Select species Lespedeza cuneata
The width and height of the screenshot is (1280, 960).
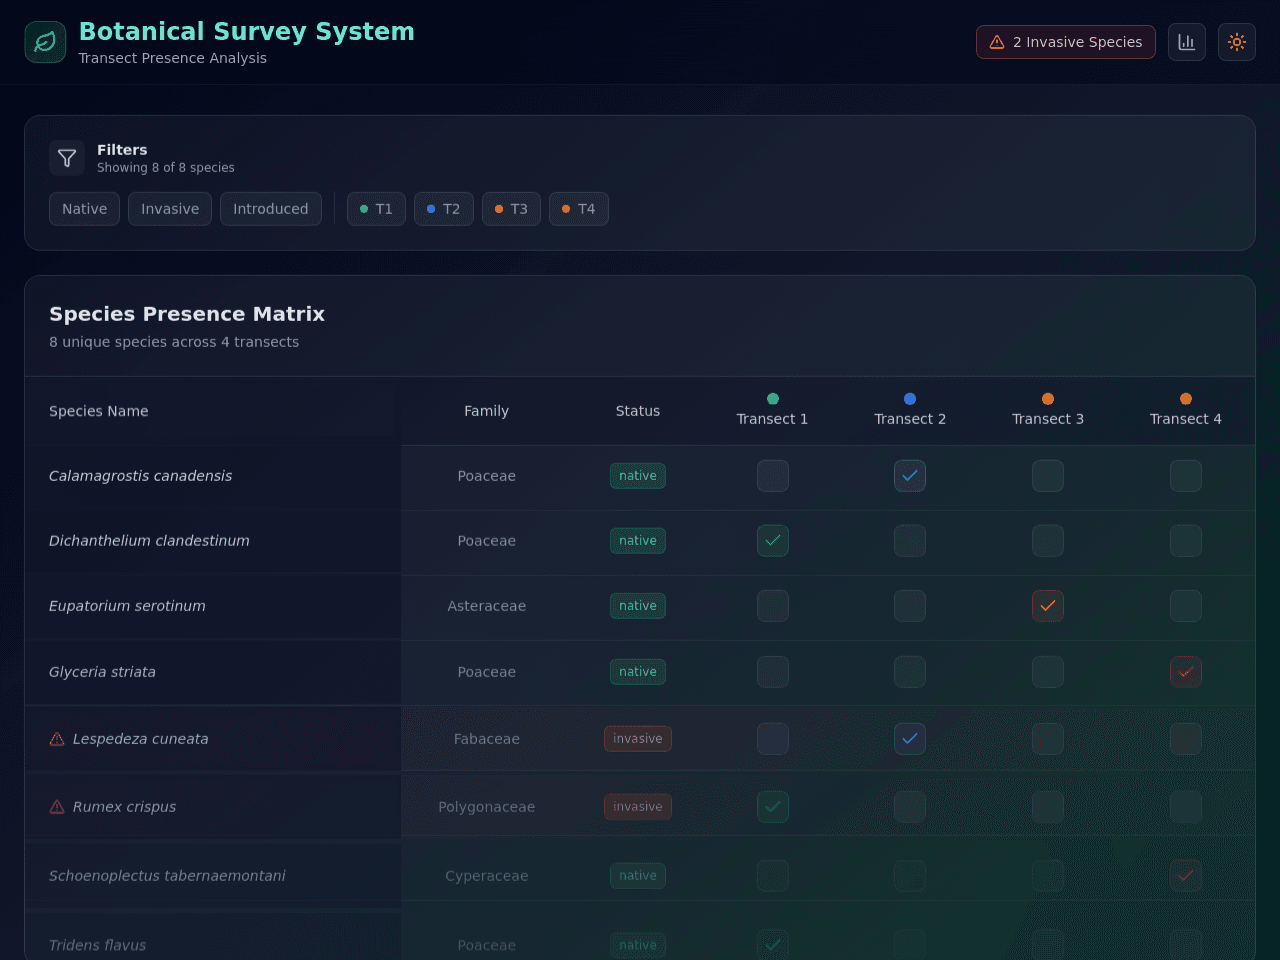141,739
